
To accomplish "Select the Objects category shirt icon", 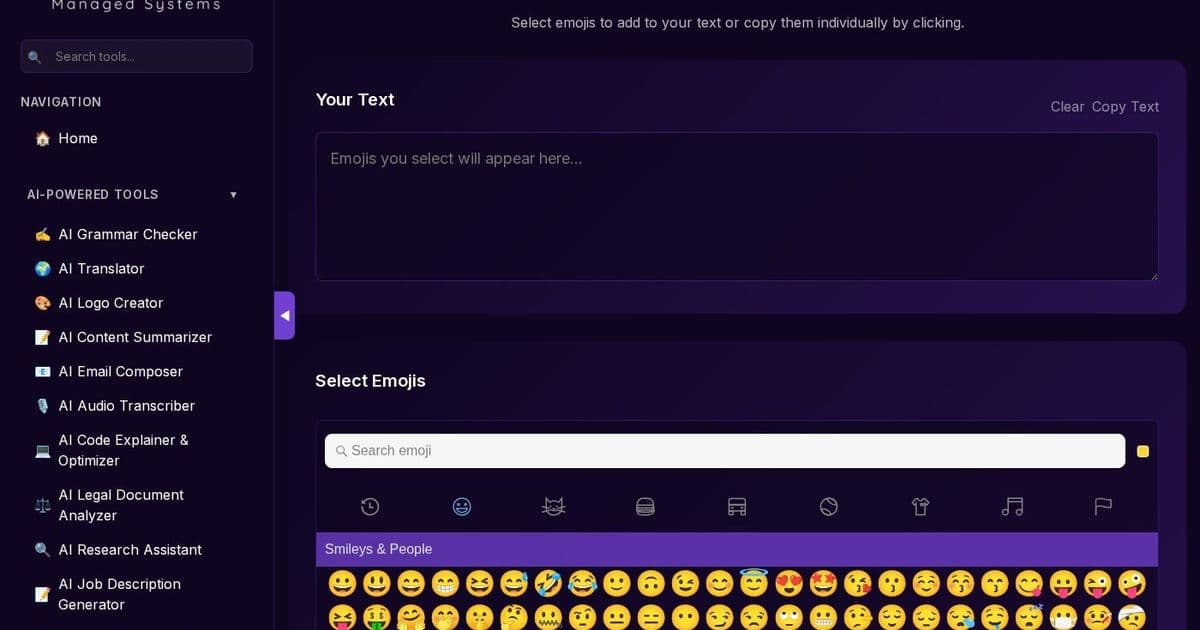I will (920, 506).
